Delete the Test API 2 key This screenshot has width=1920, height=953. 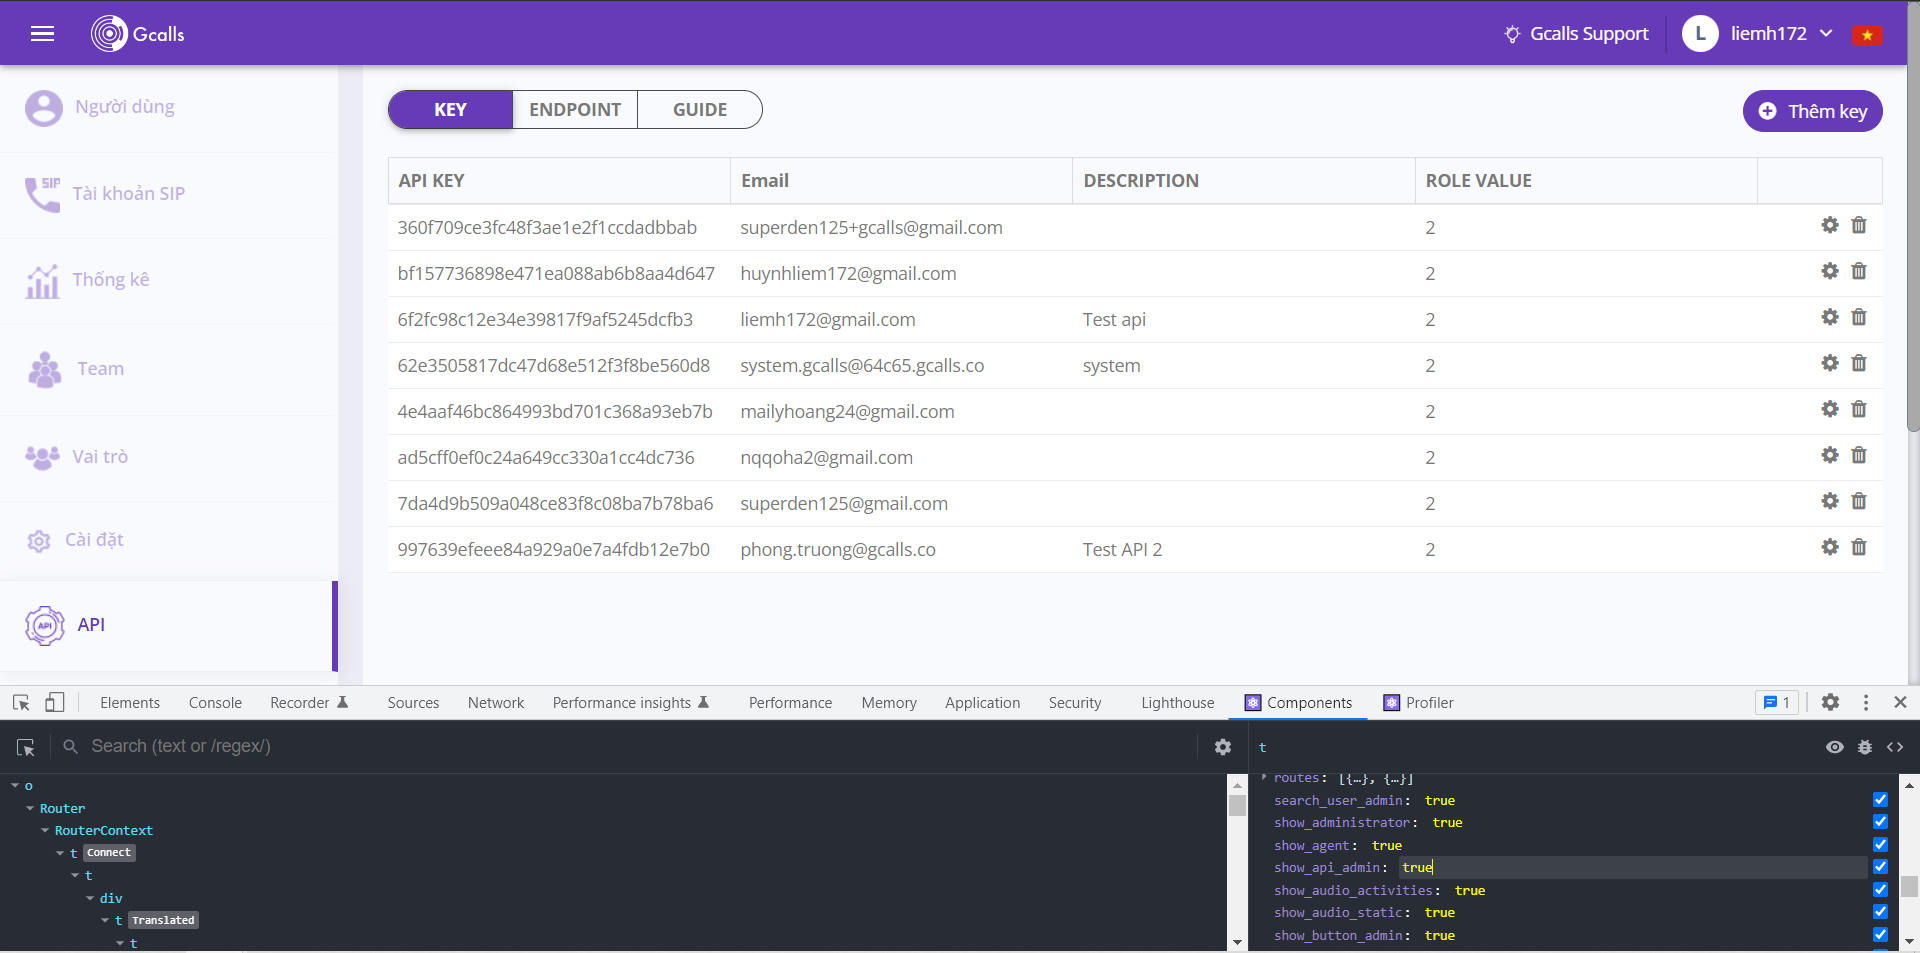[x=1858, y=548]
